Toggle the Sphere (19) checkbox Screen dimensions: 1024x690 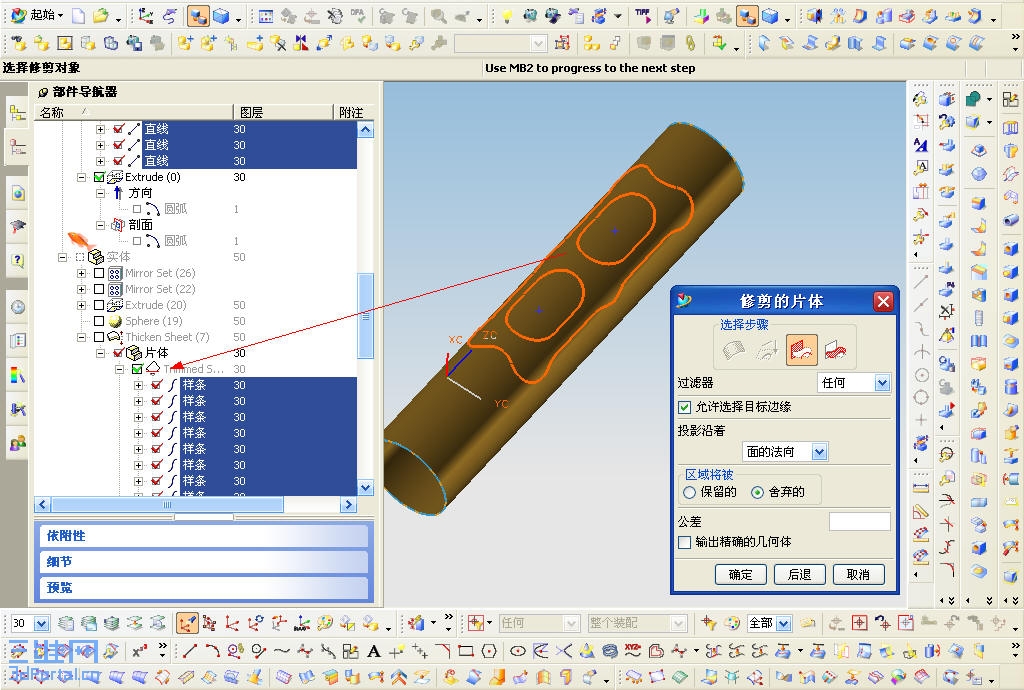pyautogui.click(x=99, y=321)
